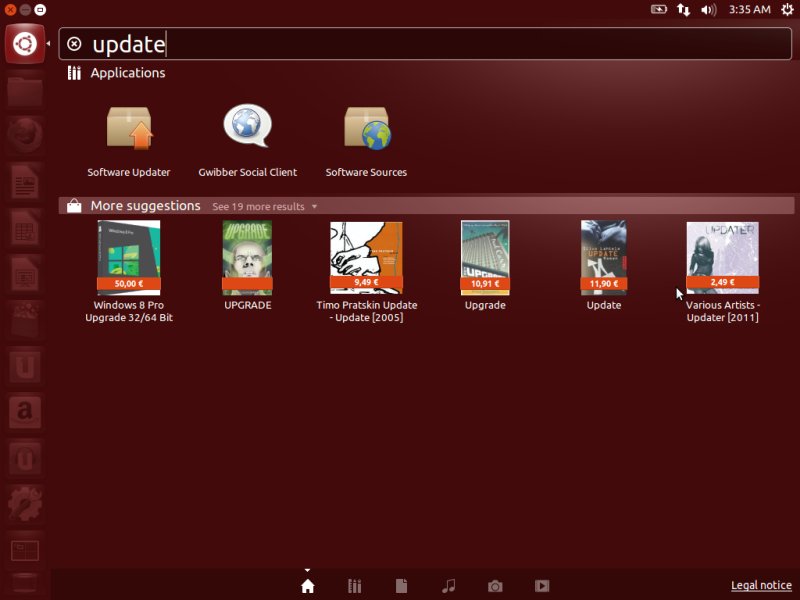Open Ubuntu Software Center from the launcher
Screen dimensions: 800x600
[x=24, y=319]
